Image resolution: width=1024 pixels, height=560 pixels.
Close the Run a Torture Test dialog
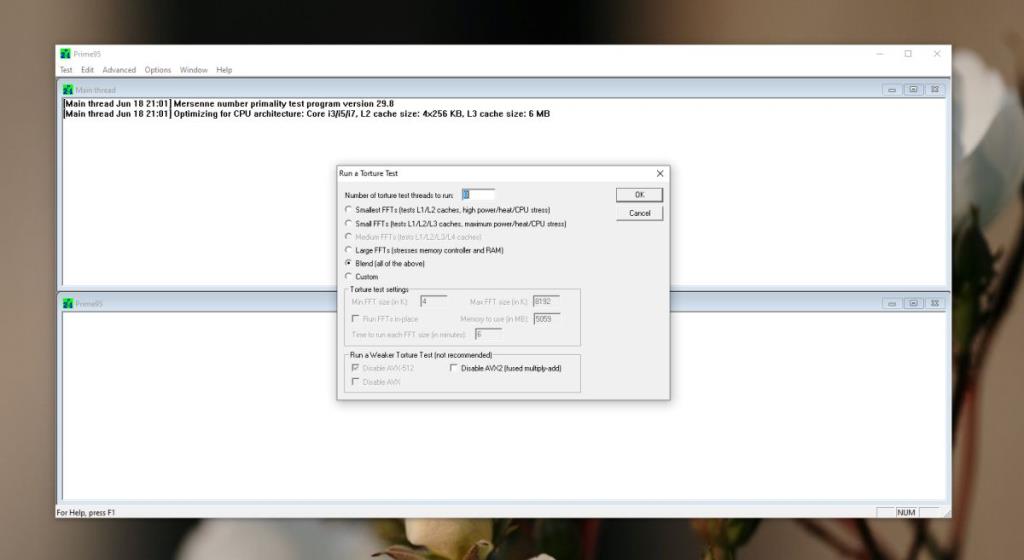pos(659,174)
